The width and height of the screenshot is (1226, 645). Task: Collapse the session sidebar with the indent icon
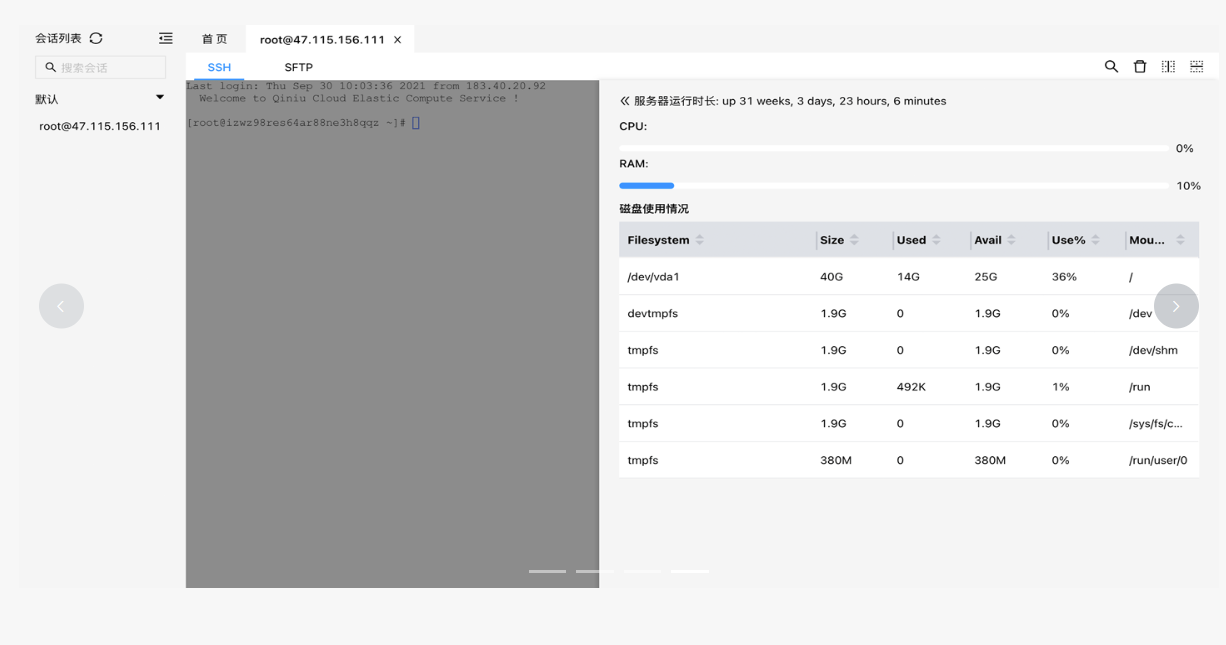pyautogui.click(x=166, y=38)
